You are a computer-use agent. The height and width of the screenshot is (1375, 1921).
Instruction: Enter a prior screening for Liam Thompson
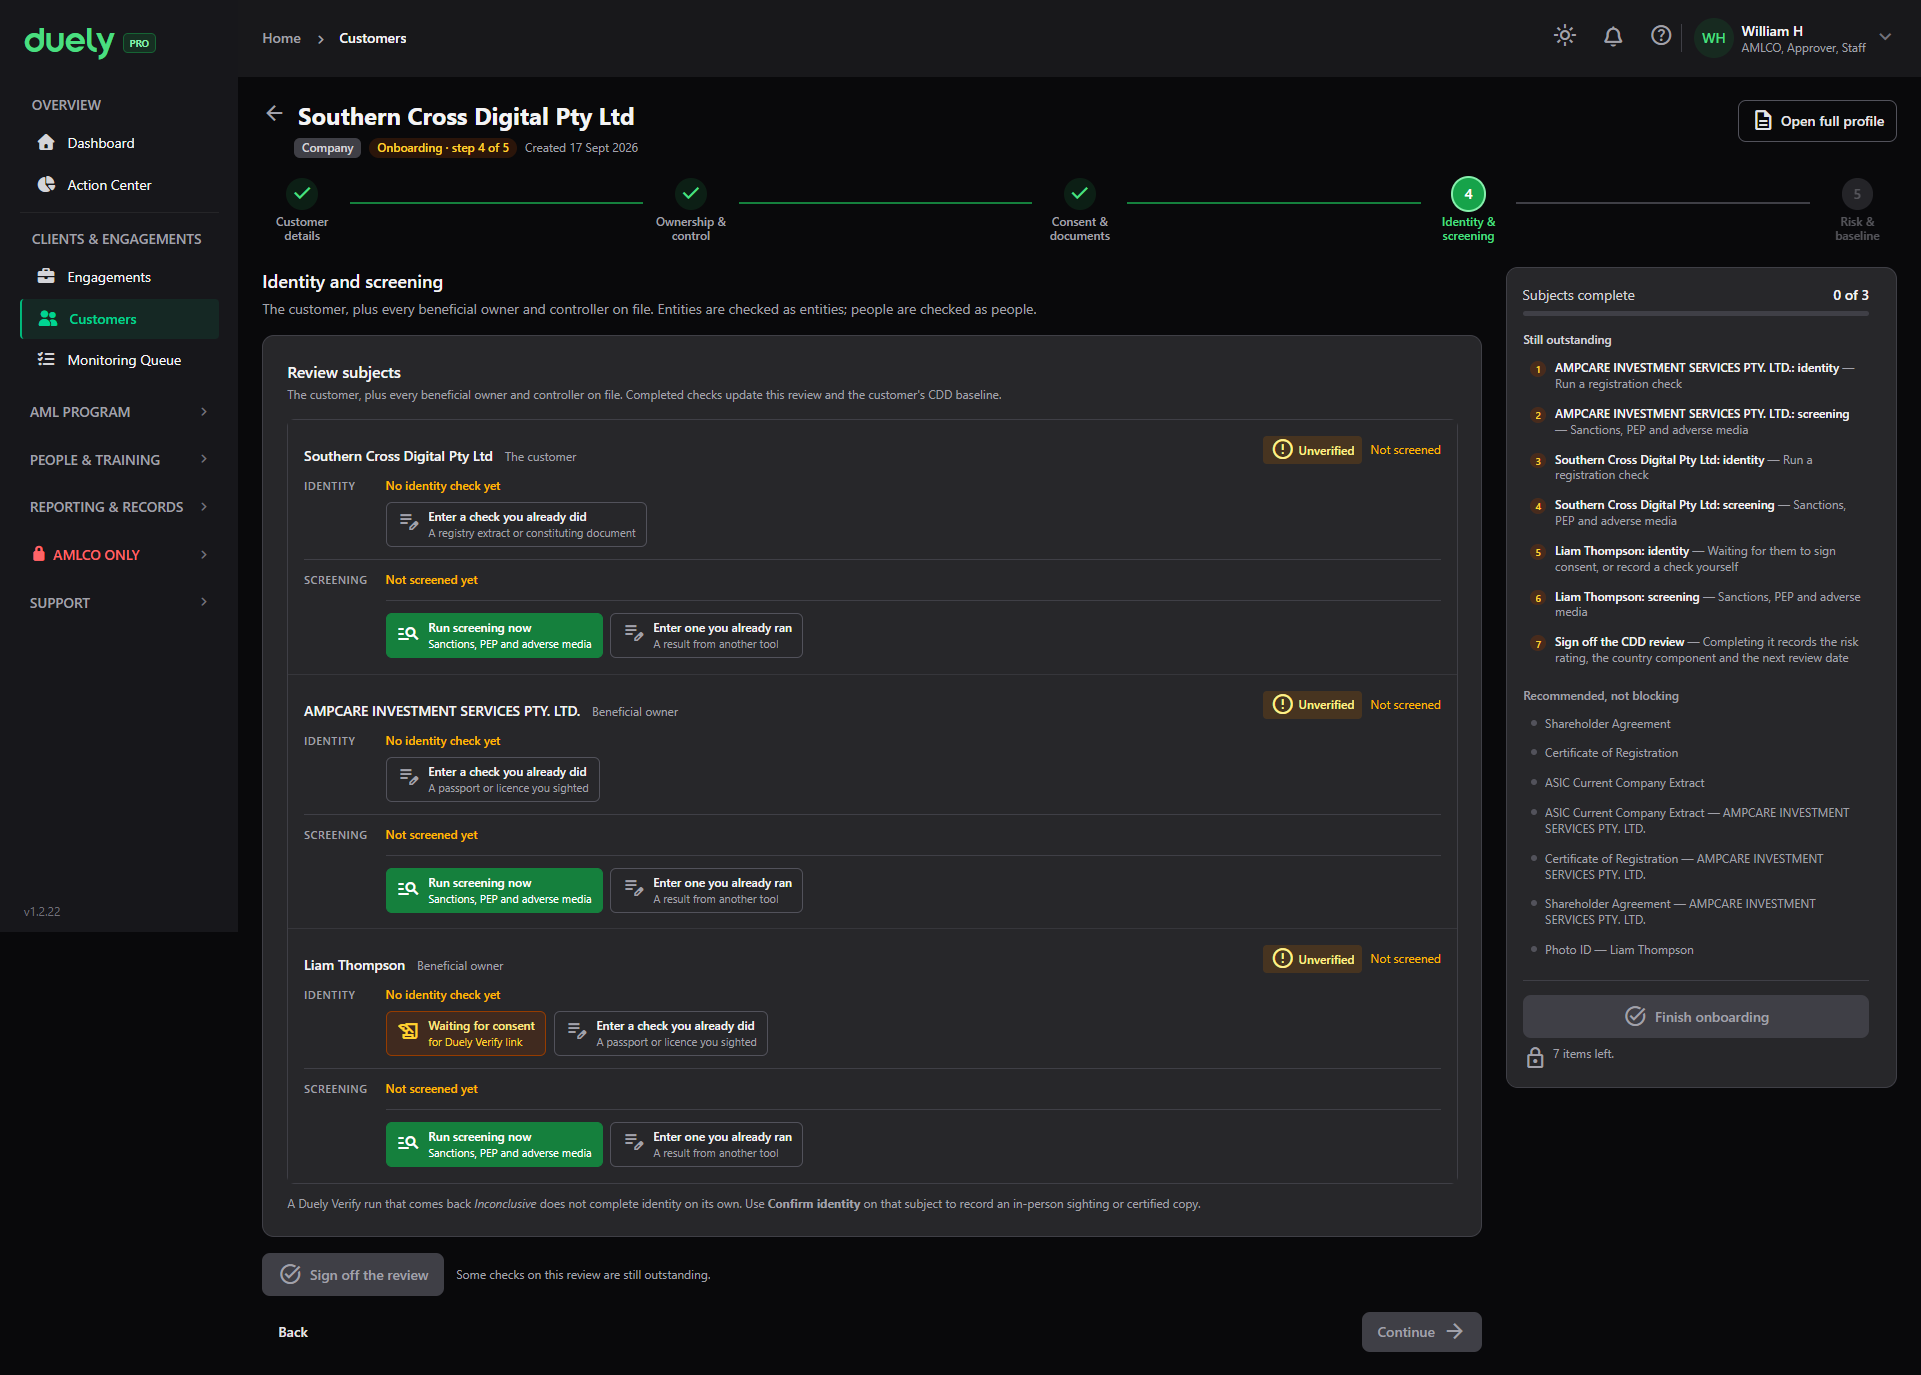tap(706, 1145)
